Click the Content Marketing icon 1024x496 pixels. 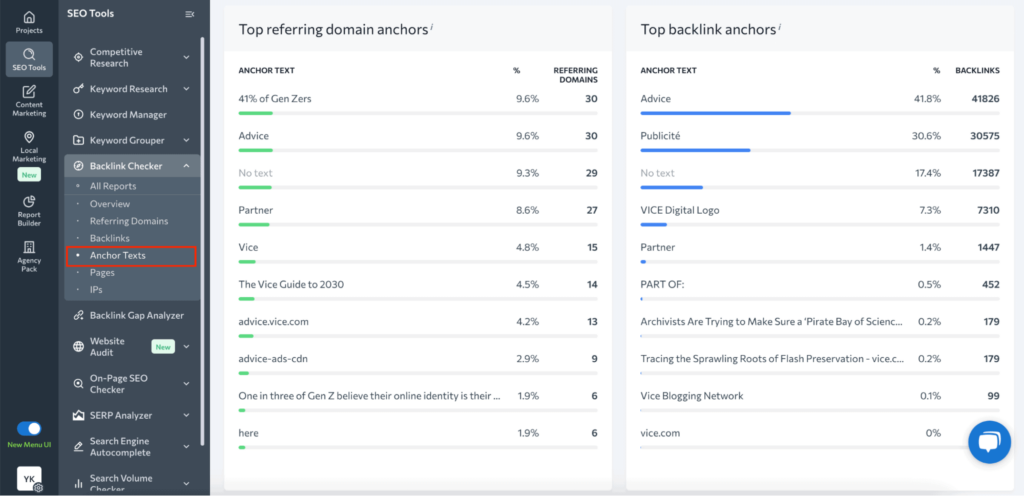(x=29, y=93)
